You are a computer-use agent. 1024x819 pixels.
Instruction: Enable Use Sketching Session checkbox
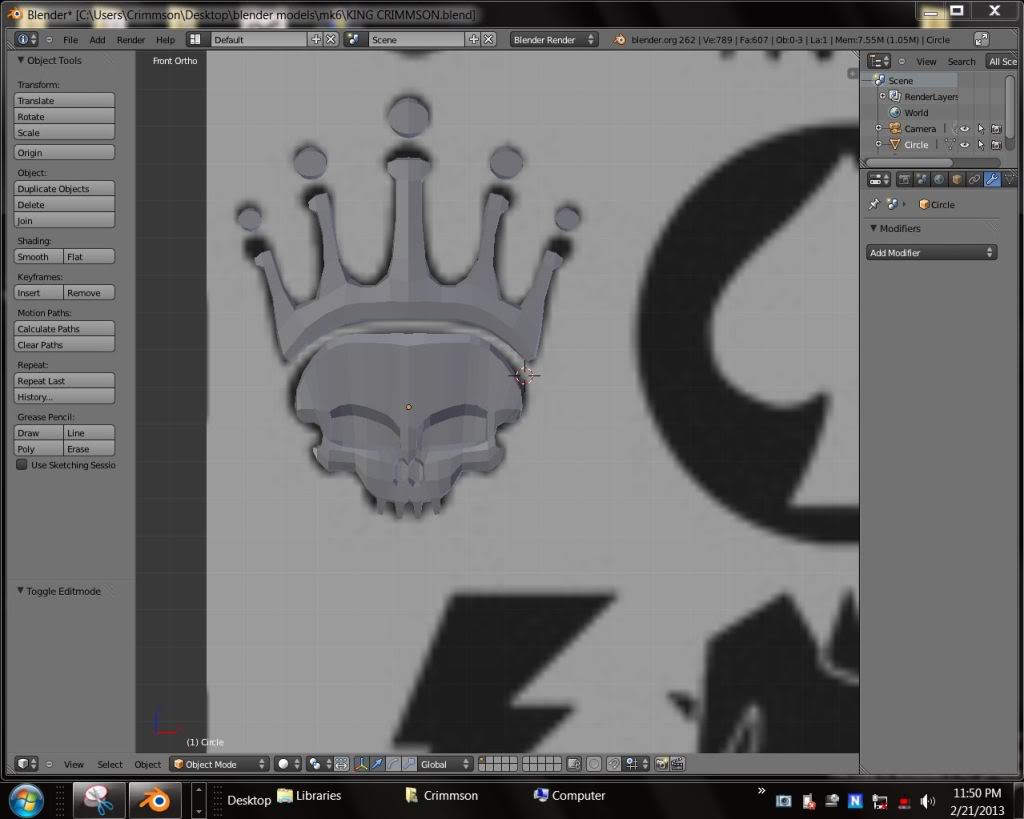[22, 464]
